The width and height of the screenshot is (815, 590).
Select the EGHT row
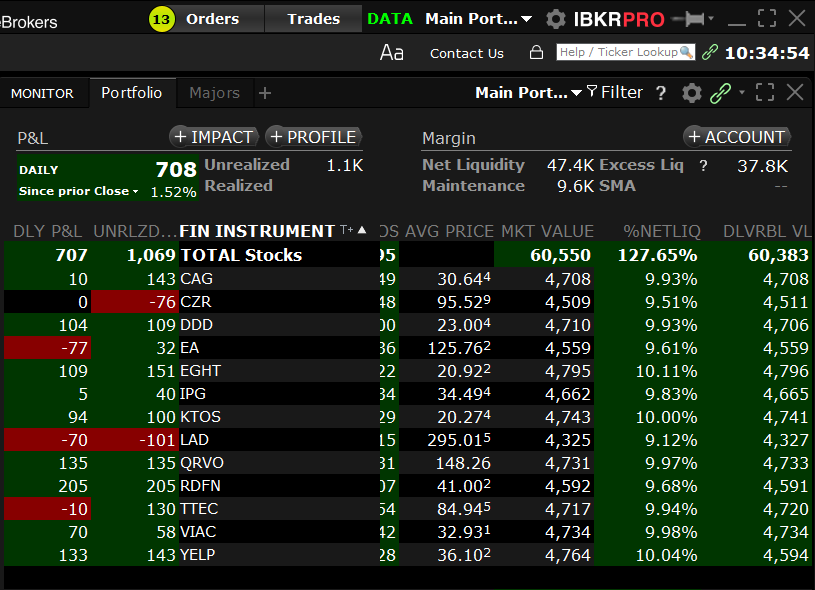[407, 371]
